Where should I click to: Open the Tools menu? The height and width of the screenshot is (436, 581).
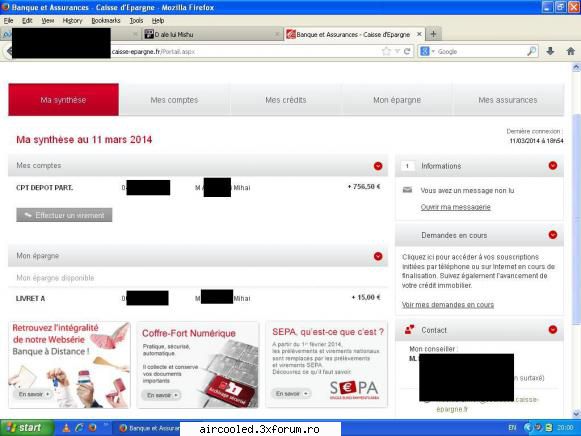136,21
